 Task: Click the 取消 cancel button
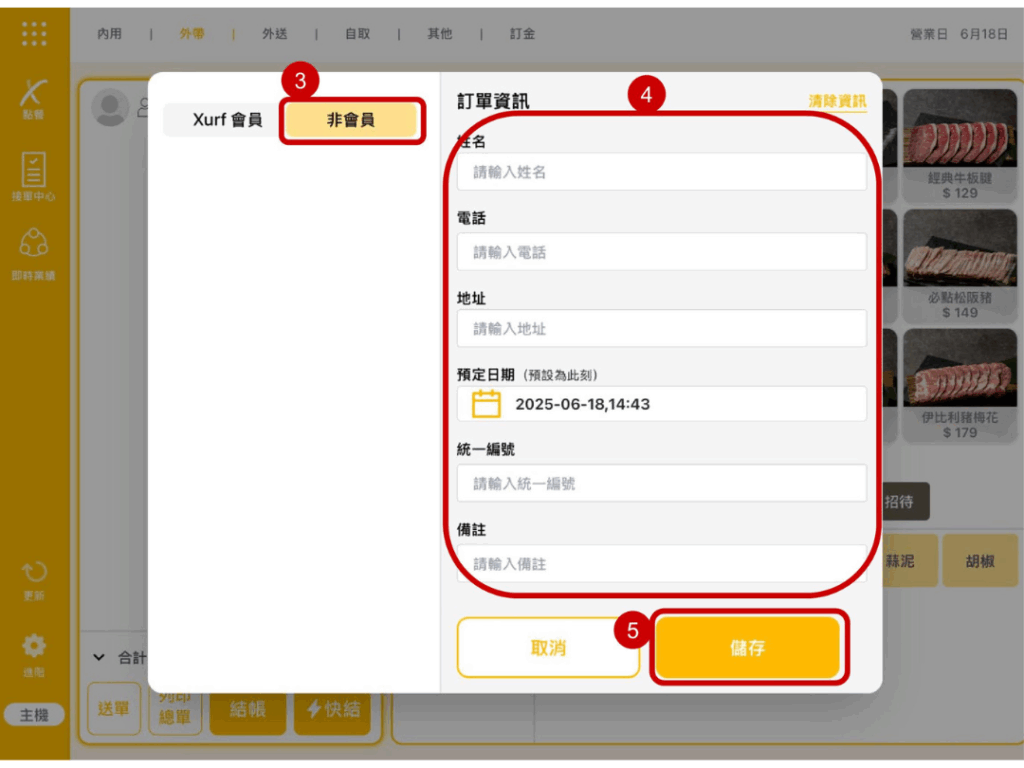click(x=548, y=648)
